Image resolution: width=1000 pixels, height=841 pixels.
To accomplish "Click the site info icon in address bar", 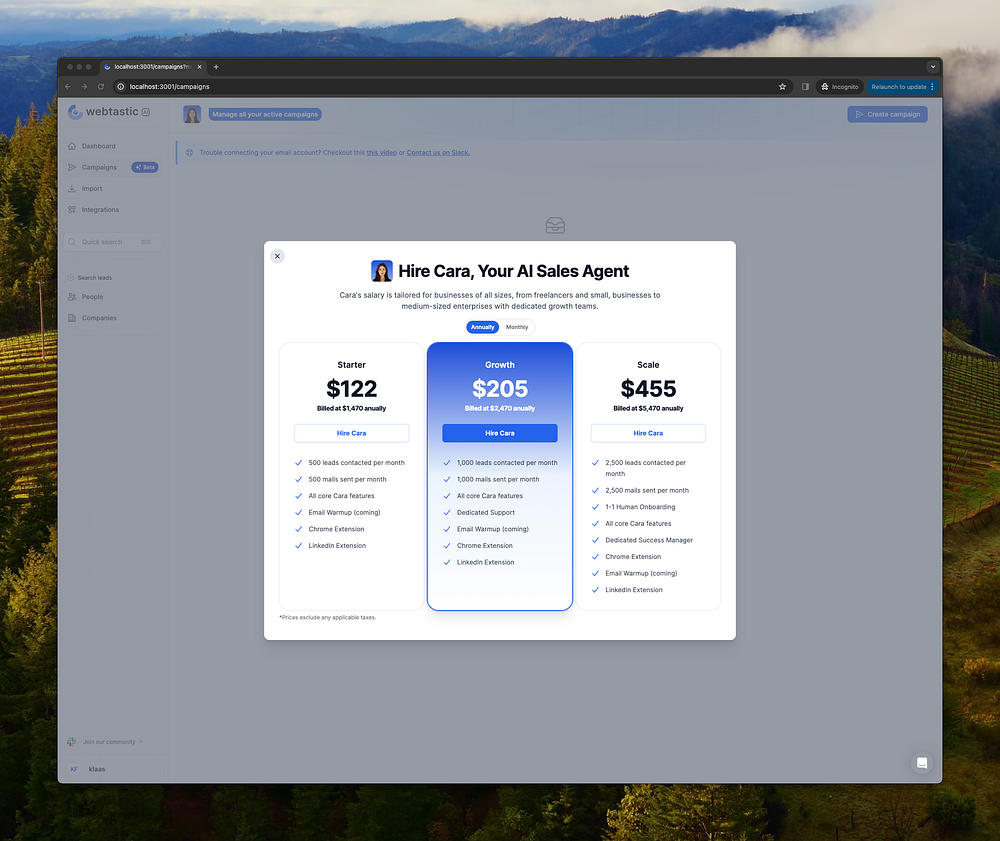I will 121,87.
